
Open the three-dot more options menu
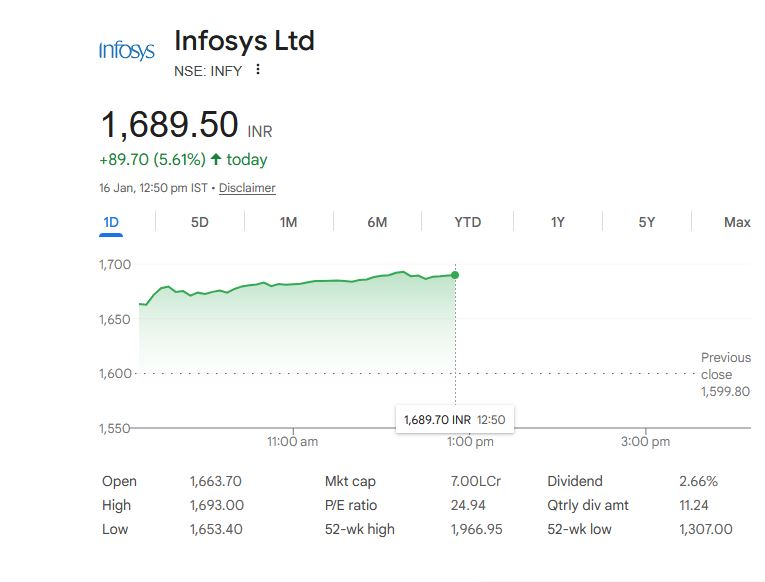pyautogui.click(x=258, y=70)
